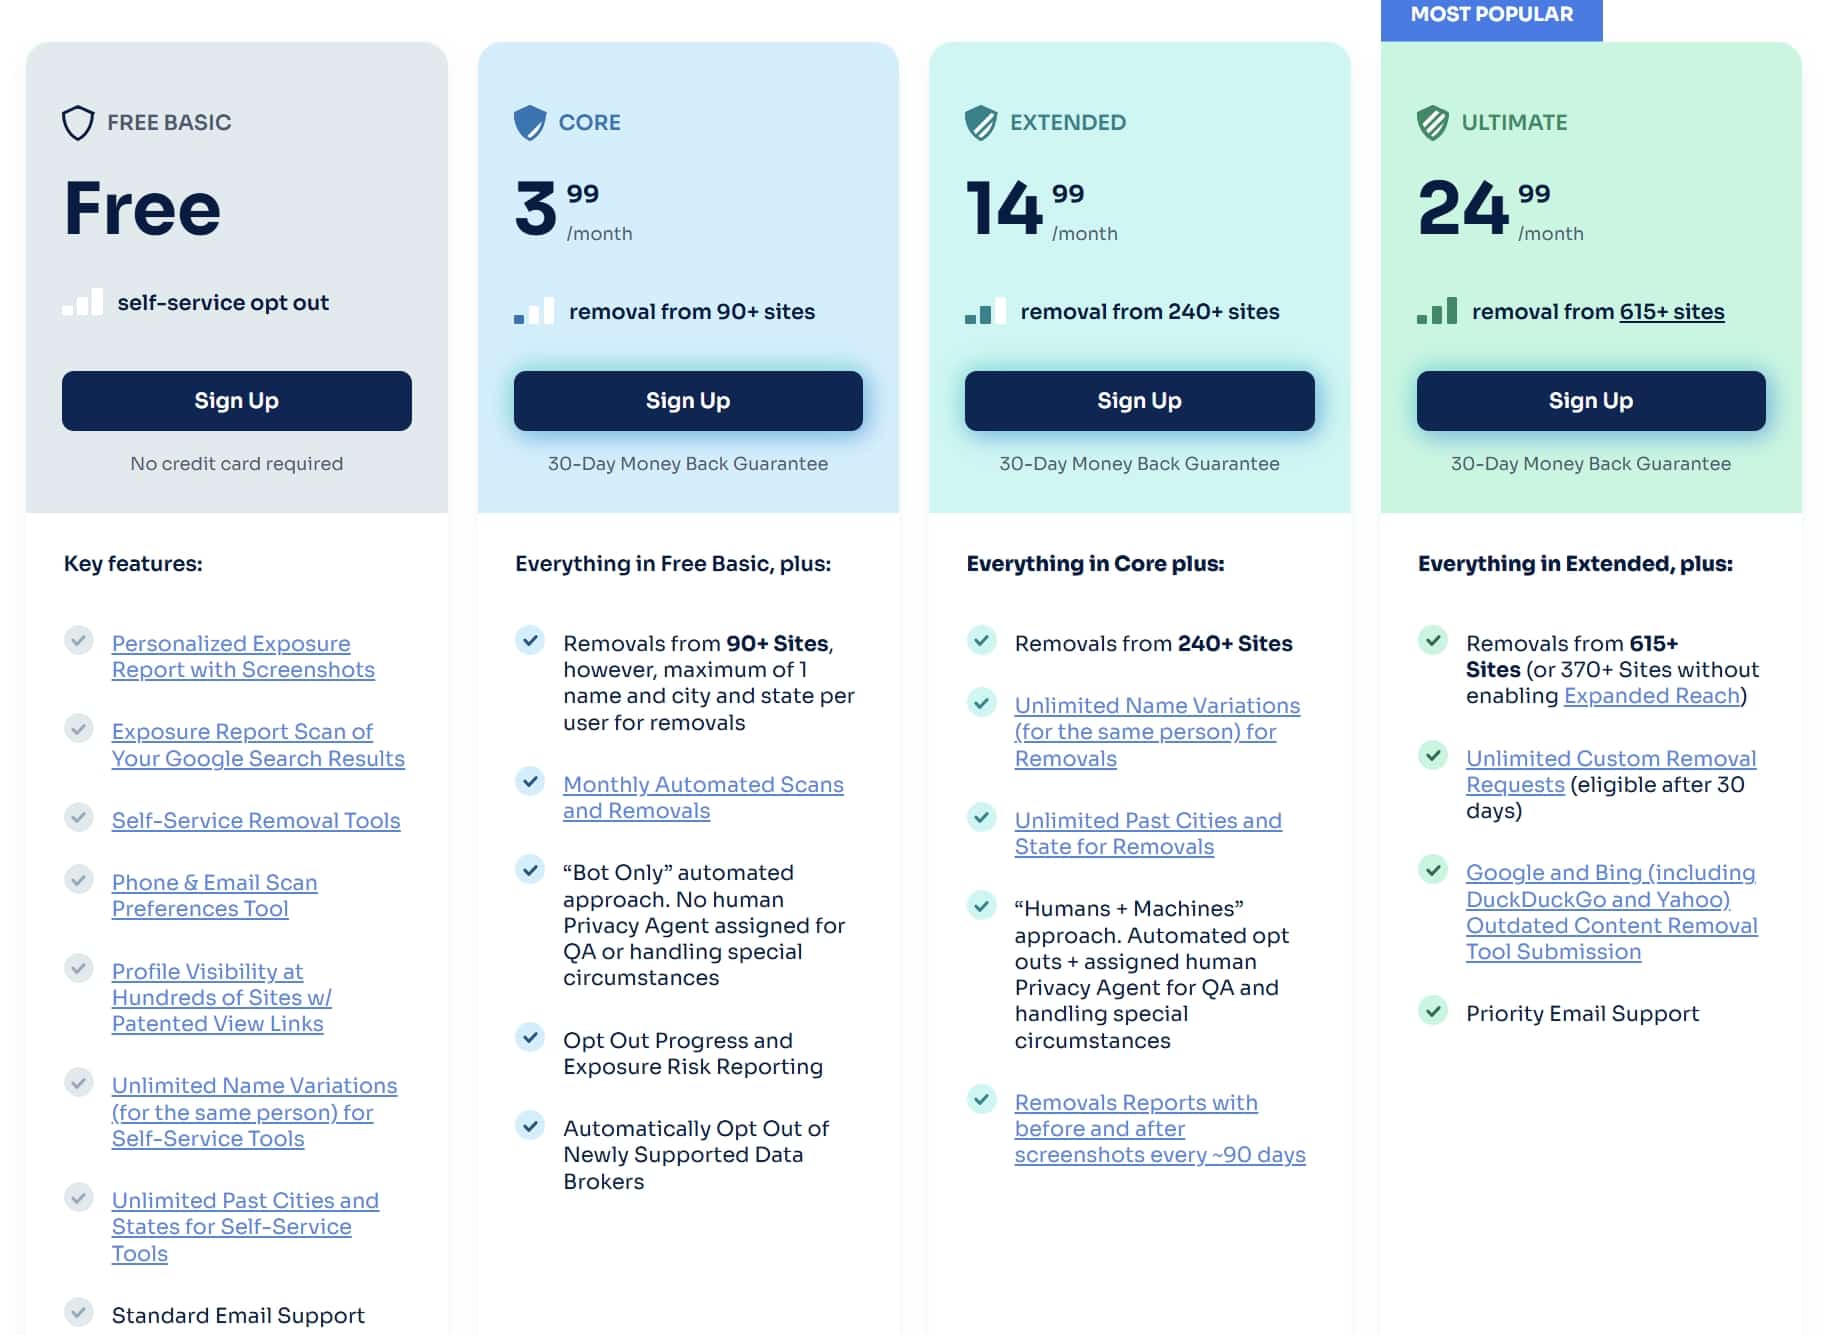The image size is (1828, 1335).
Task: Click the signal bars icon beside removal from 240+ sites
Action: tap(985, 311)
